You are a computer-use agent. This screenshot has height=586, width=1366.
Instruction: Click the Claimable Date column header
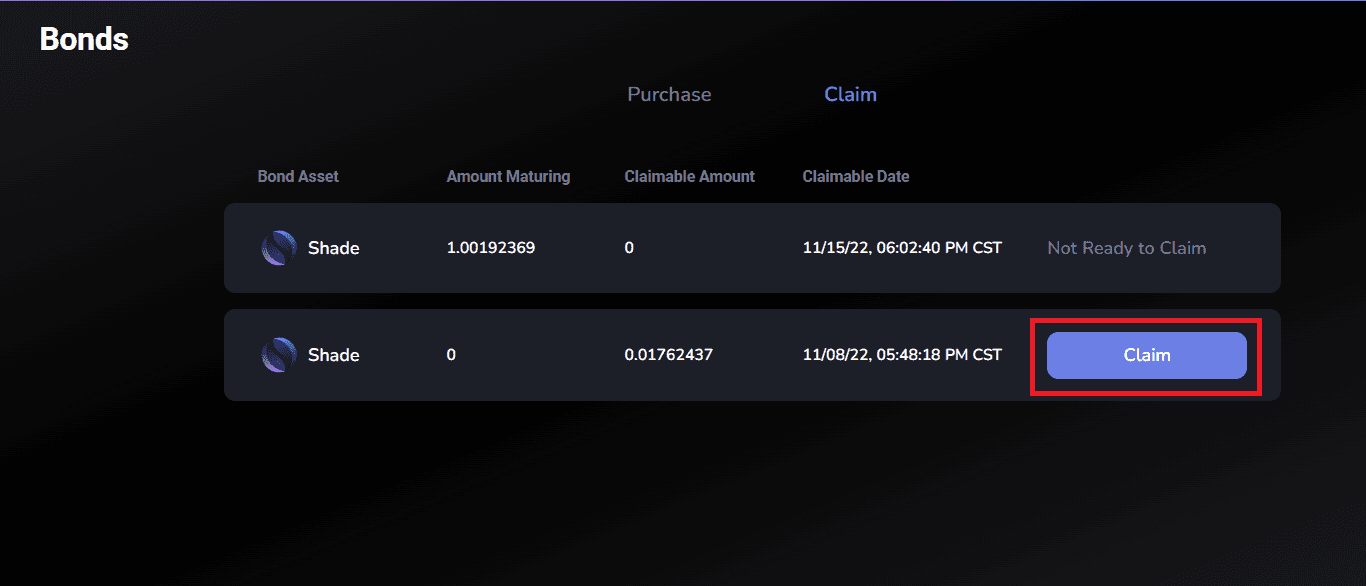pyautogui.click(x=856, y=176)
